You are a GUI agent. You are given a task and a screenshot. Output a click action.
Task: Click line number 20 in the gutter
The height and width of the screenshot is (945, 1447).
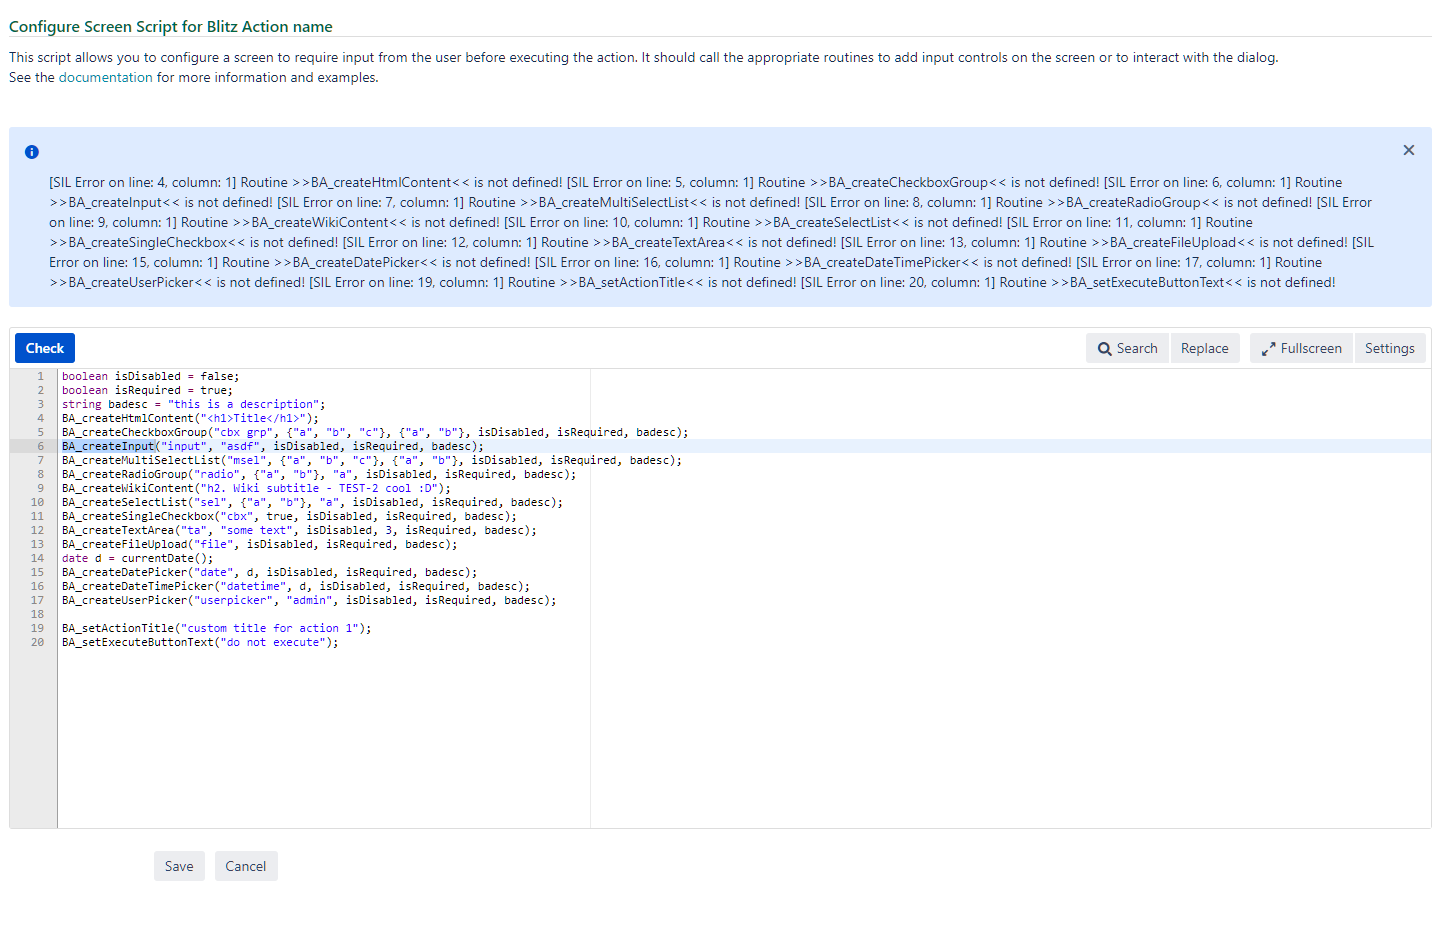[38, 642]
